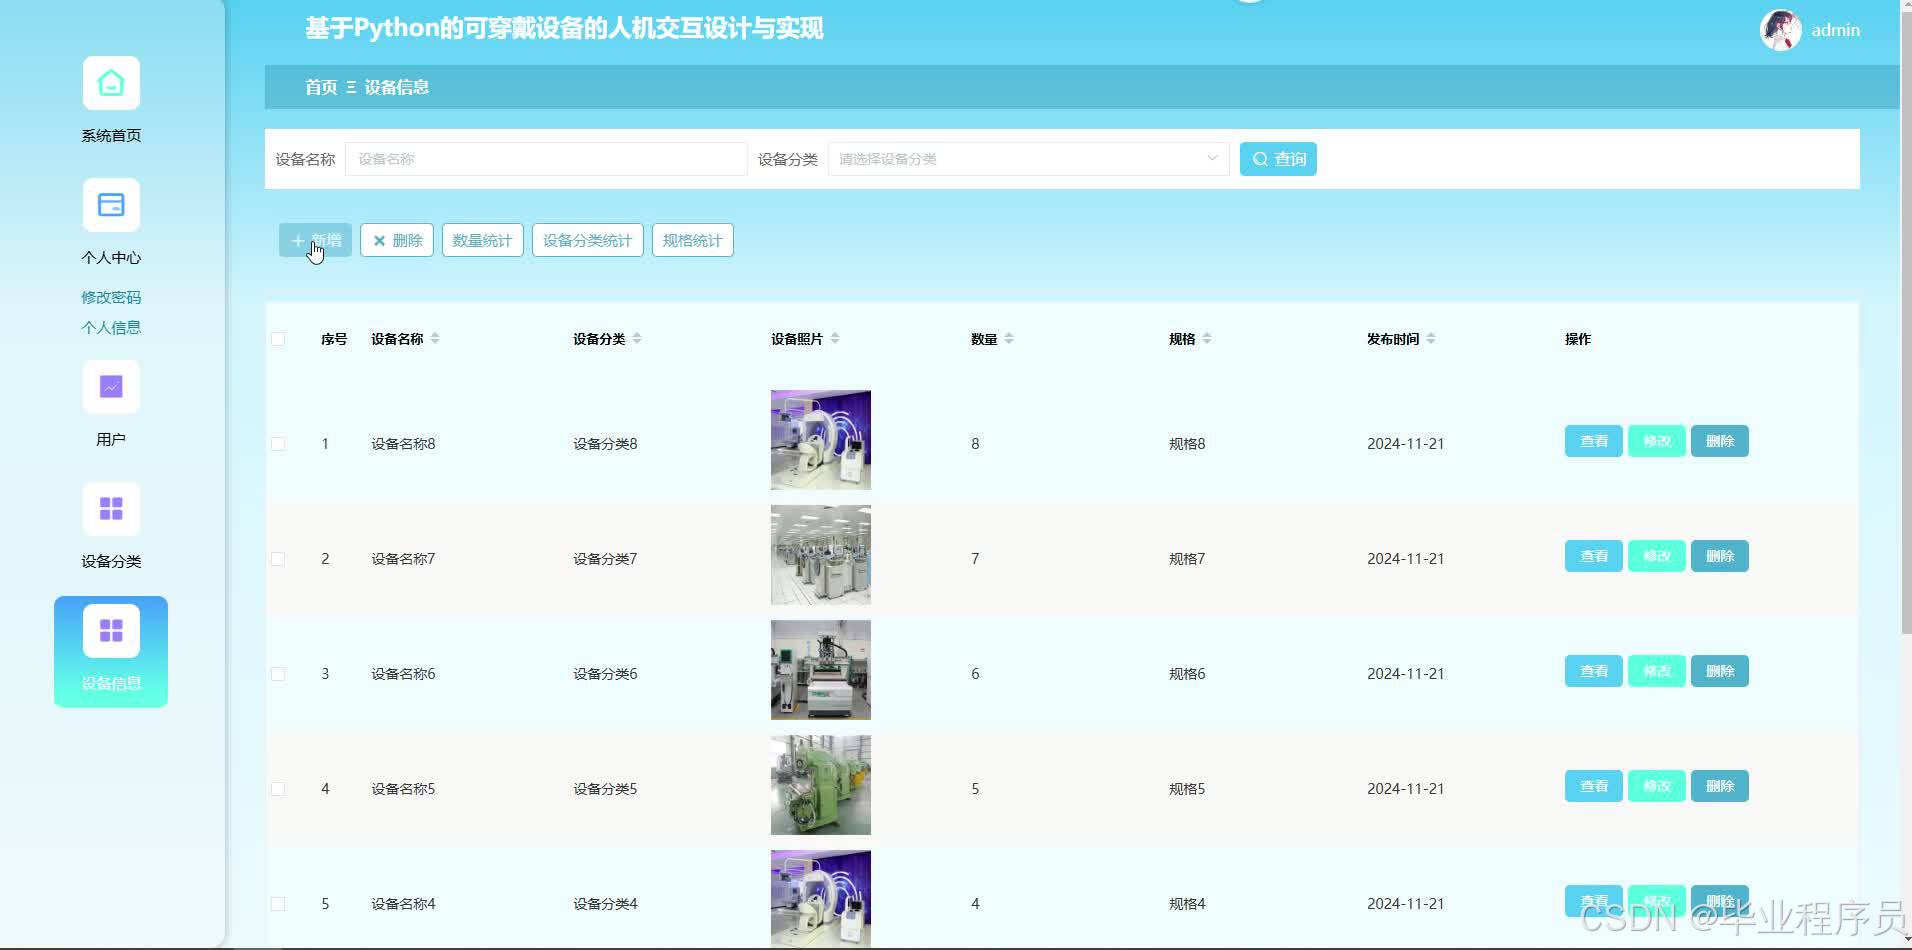Image resolution: width=1912 pixels, height=950 pixels.
Task: Select the highlighted 设备信息 sidebar icon
Action: pos(110,630)
